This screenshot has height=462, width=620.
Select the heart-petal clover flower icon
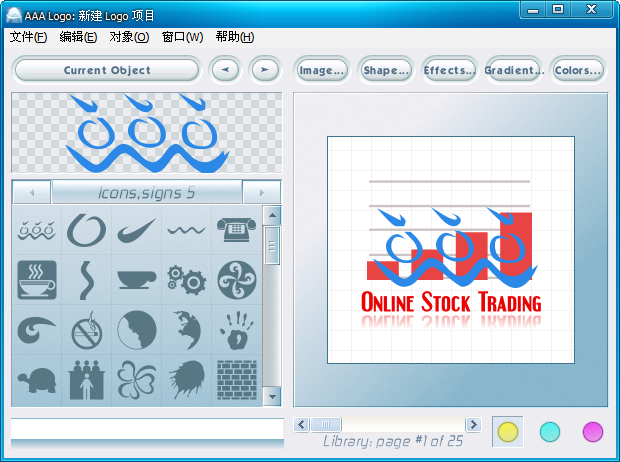pos(137,380)
